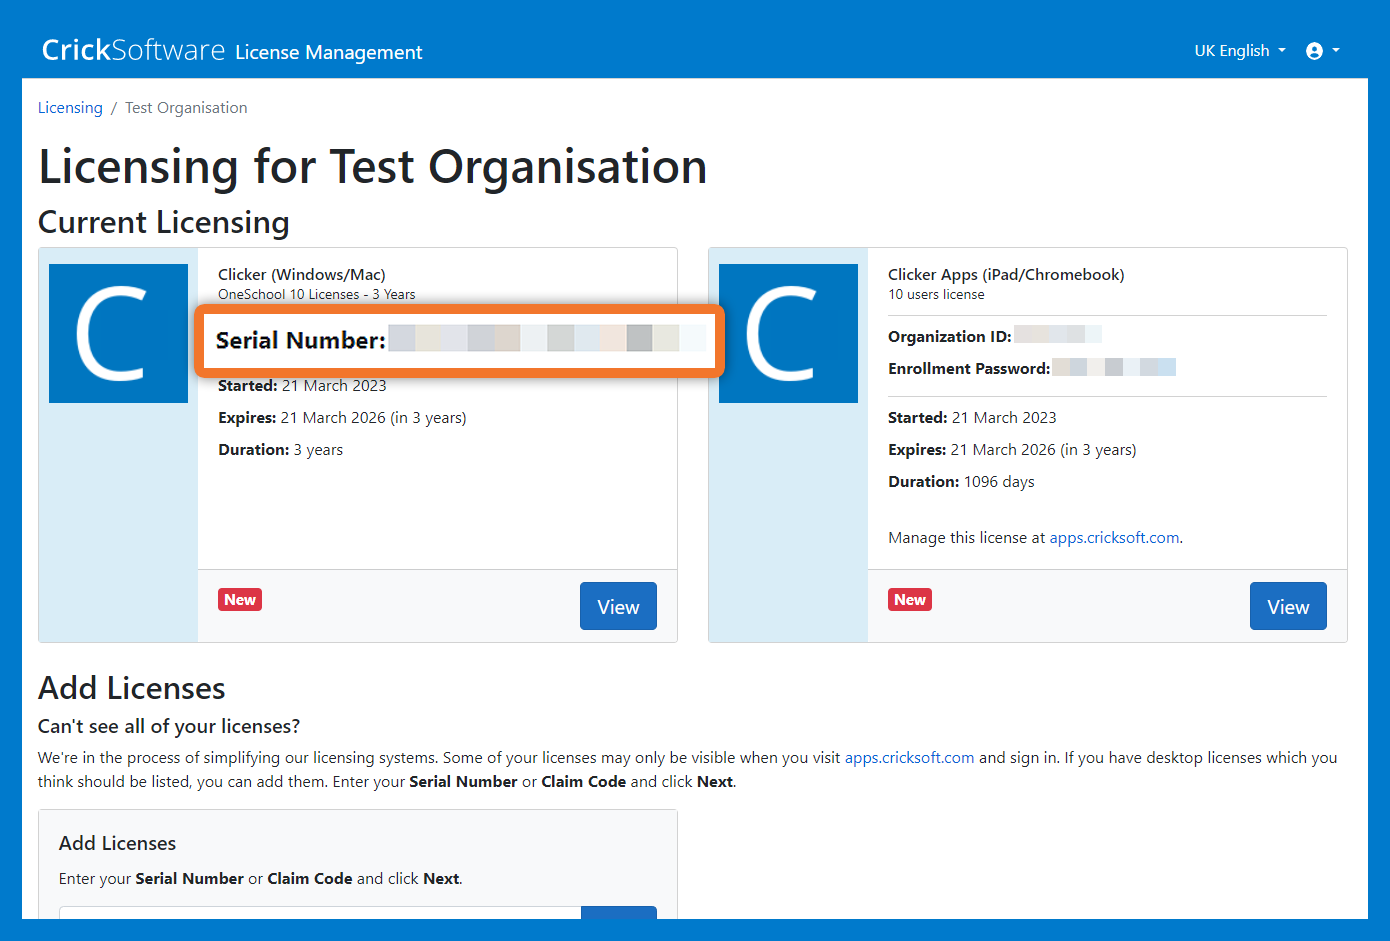Click the New badge on the Clicker Apps card
Screen dimensions: 1390x941
(910, 600)
